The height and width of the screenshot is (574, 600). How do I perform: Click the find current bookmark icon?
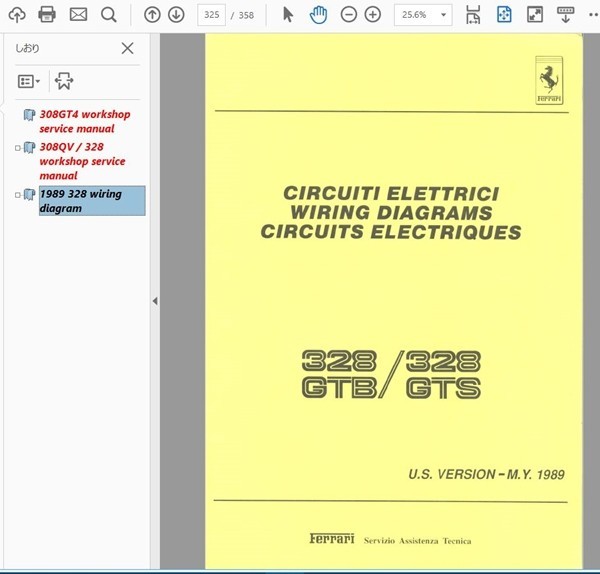coord(64,81)
